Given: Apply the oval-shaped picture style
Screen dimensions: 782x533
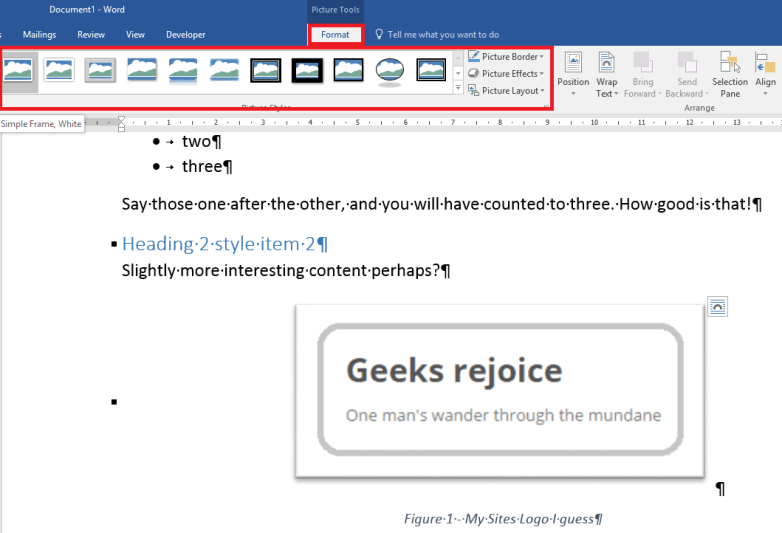Looking at the screenshot, I should (x=389, y=70).
